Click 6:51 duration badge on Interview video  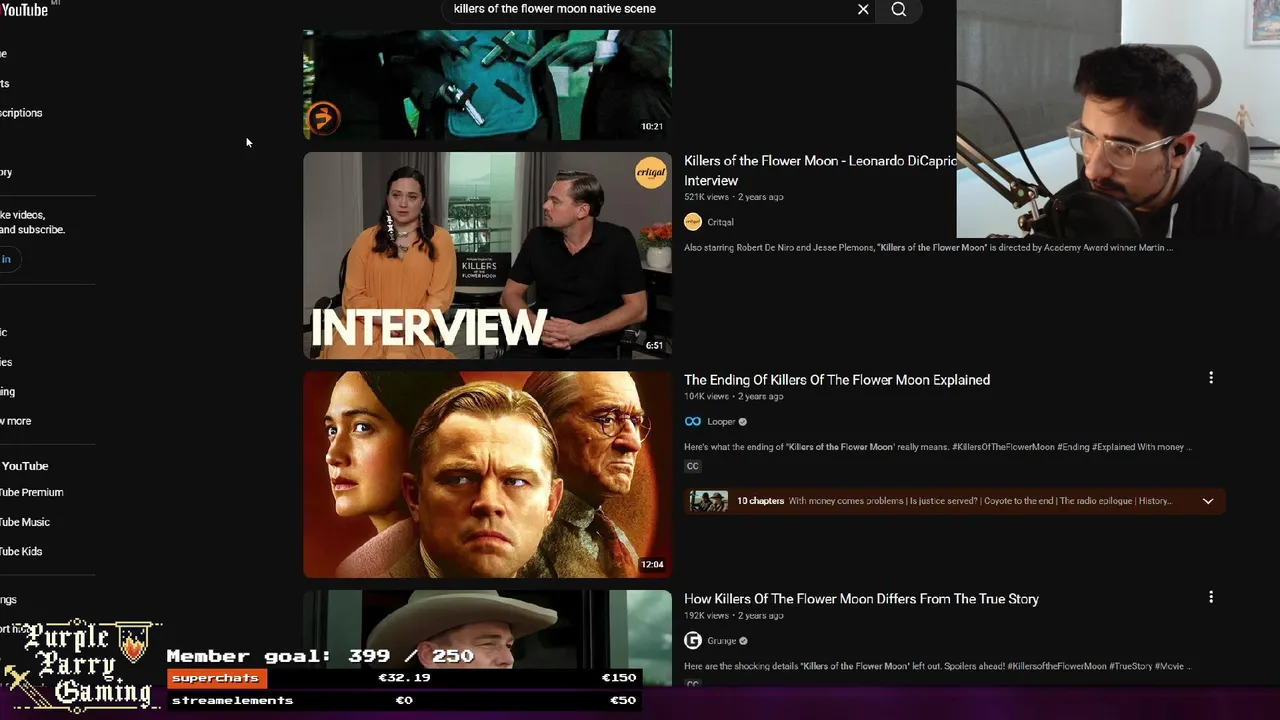pos(654,346)
